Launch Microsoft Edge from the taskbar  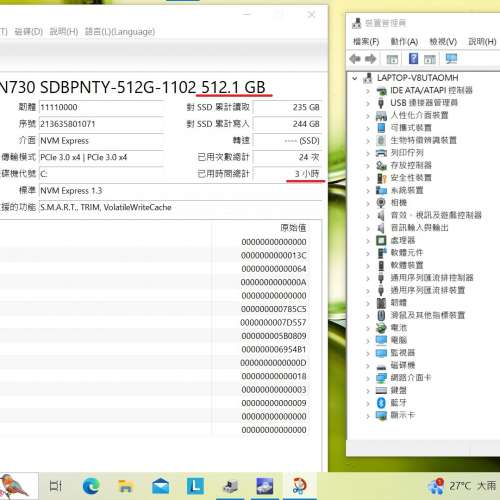point(91,486)
